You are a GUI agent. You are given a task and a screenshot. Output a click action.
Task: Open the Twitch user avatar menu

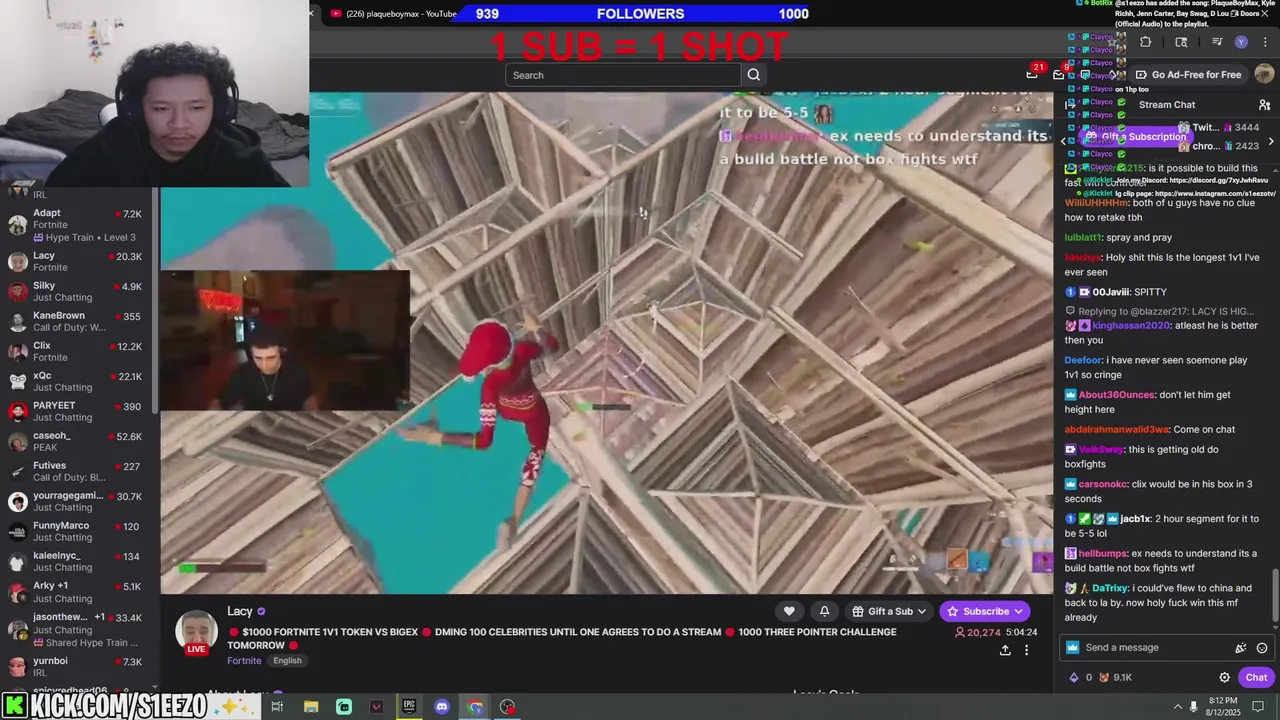(x=1264, y=74)
